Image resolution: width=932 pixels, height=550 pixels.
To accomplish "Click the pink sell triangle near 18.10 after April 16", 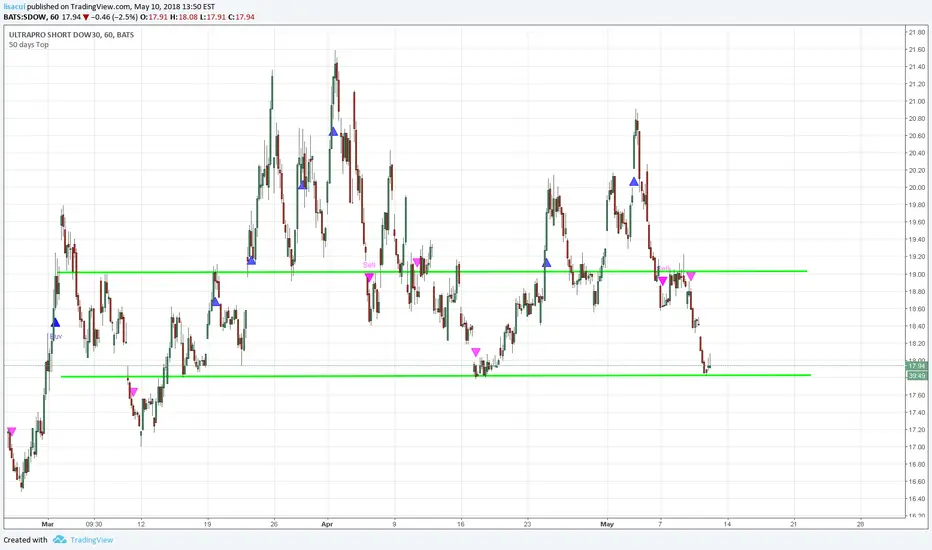I will click(x=476, y=353).
